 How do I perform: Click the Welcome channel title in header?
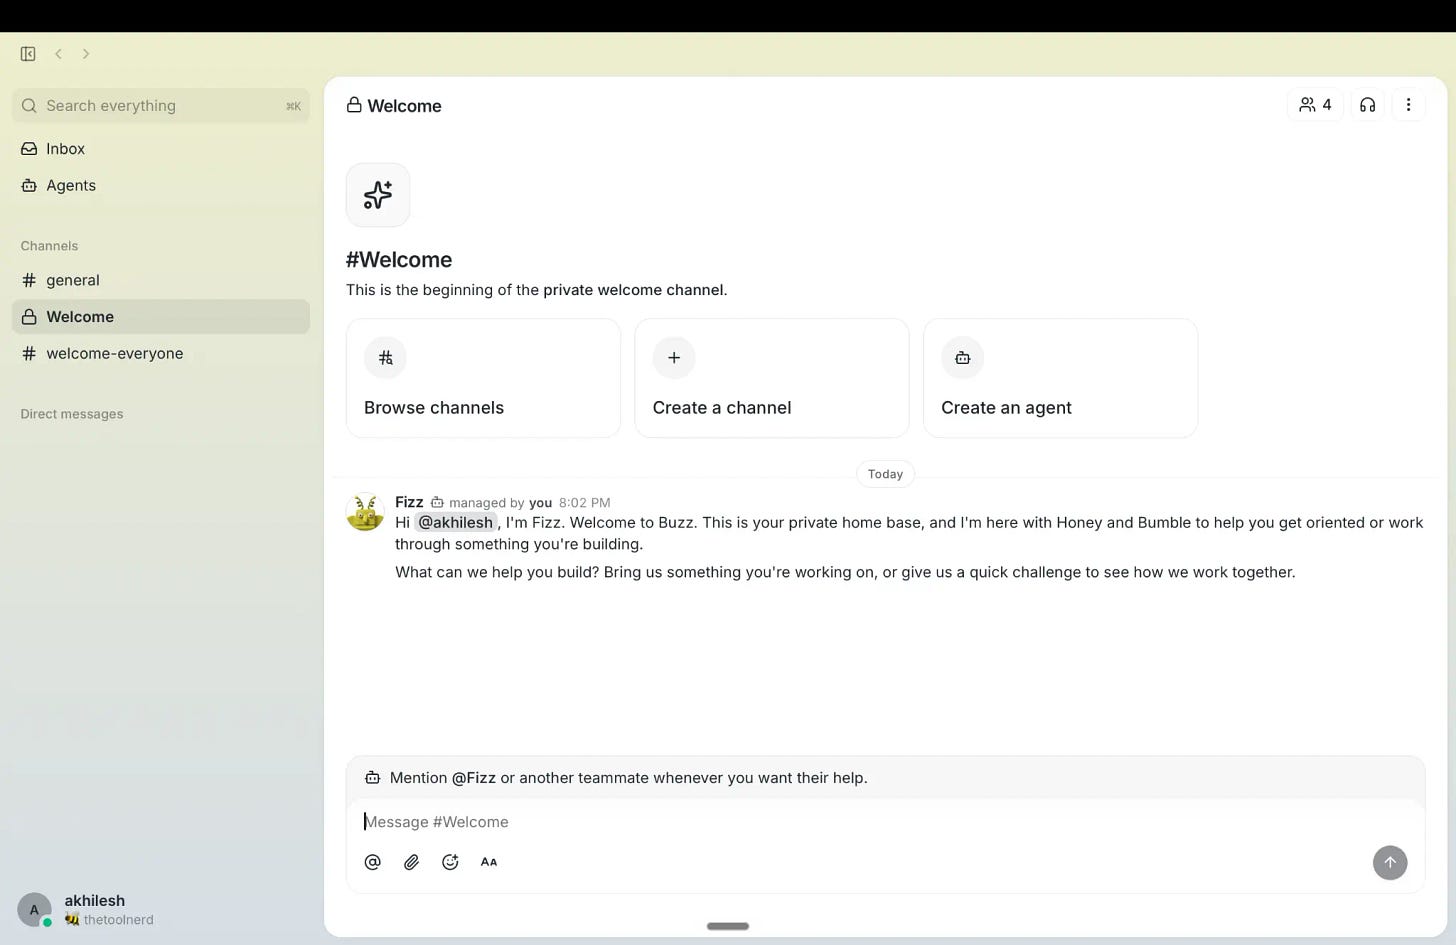pos(404,106)
